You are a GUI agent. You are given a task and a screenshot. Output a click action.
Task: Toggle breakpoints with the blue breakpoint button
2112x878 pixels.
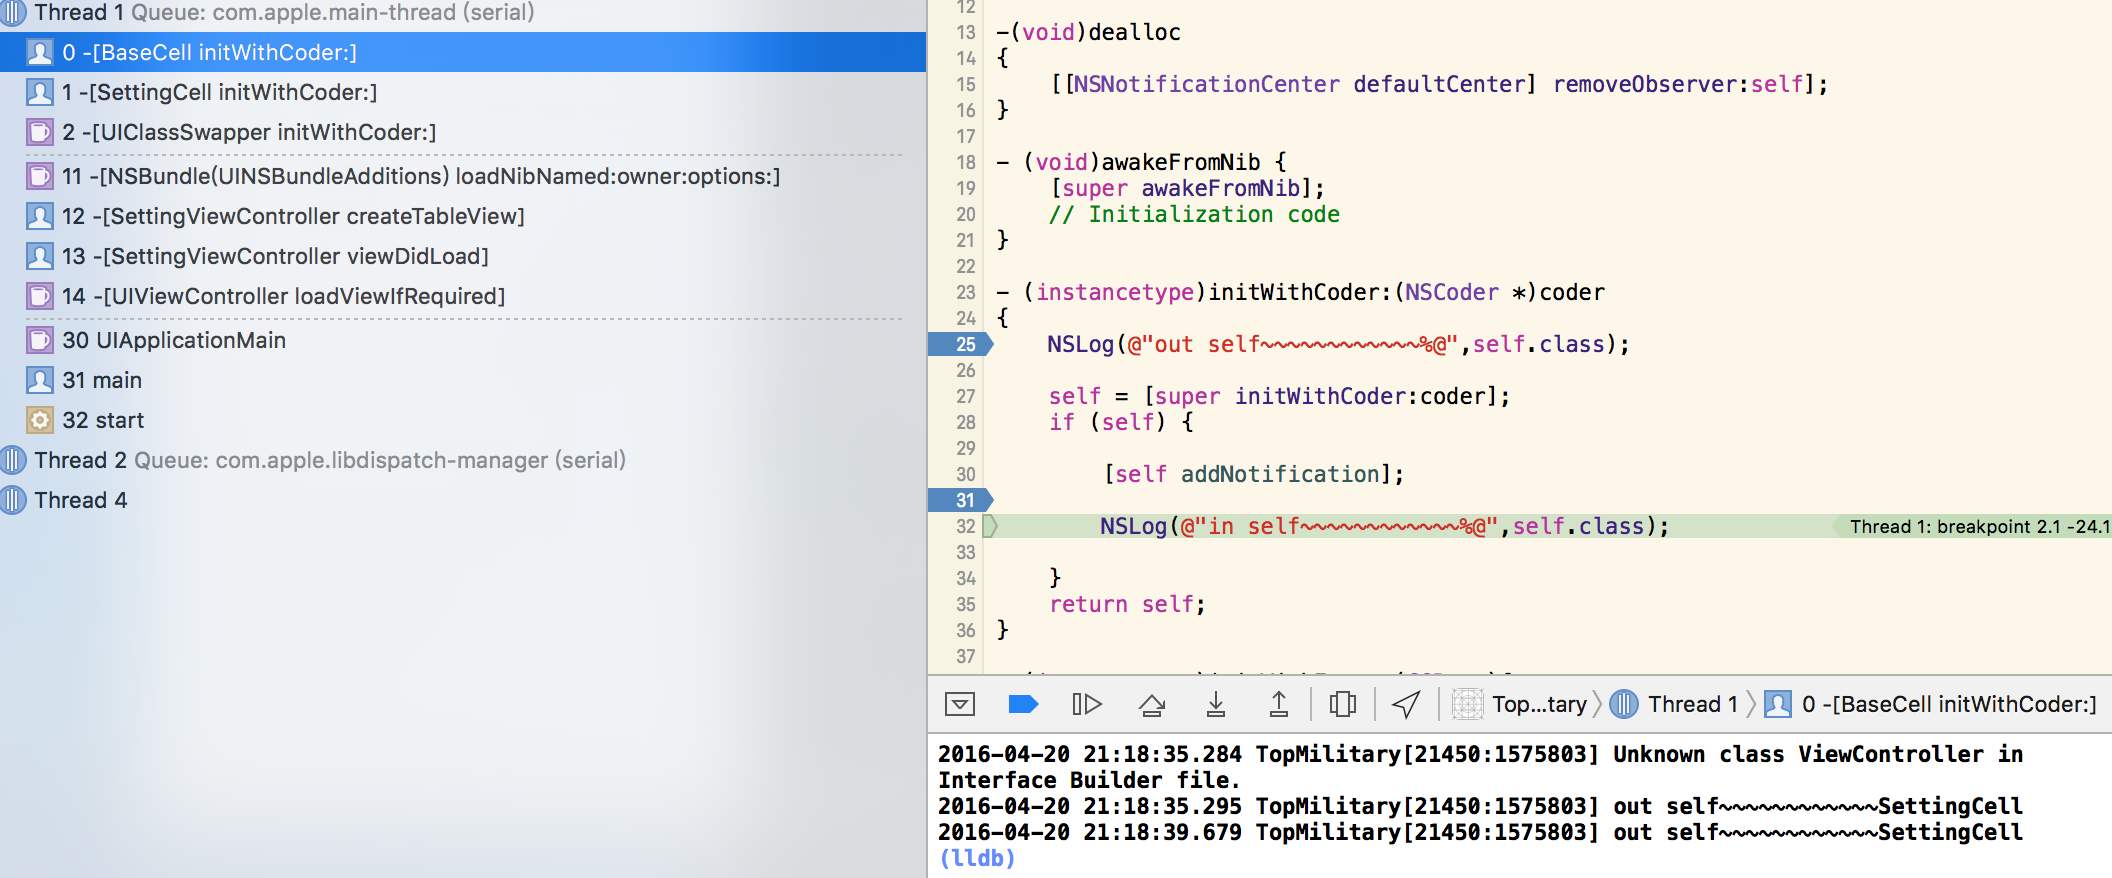pyautogui.click(x=1023, y=704)
